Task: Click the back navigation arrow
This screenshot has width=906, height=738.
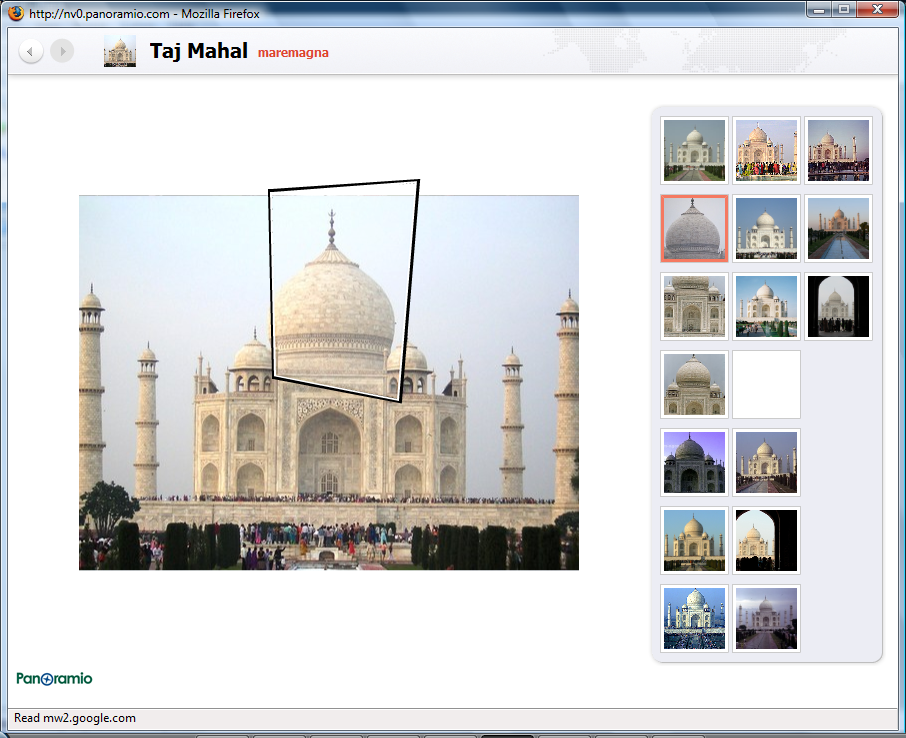Action: [31, 51]
